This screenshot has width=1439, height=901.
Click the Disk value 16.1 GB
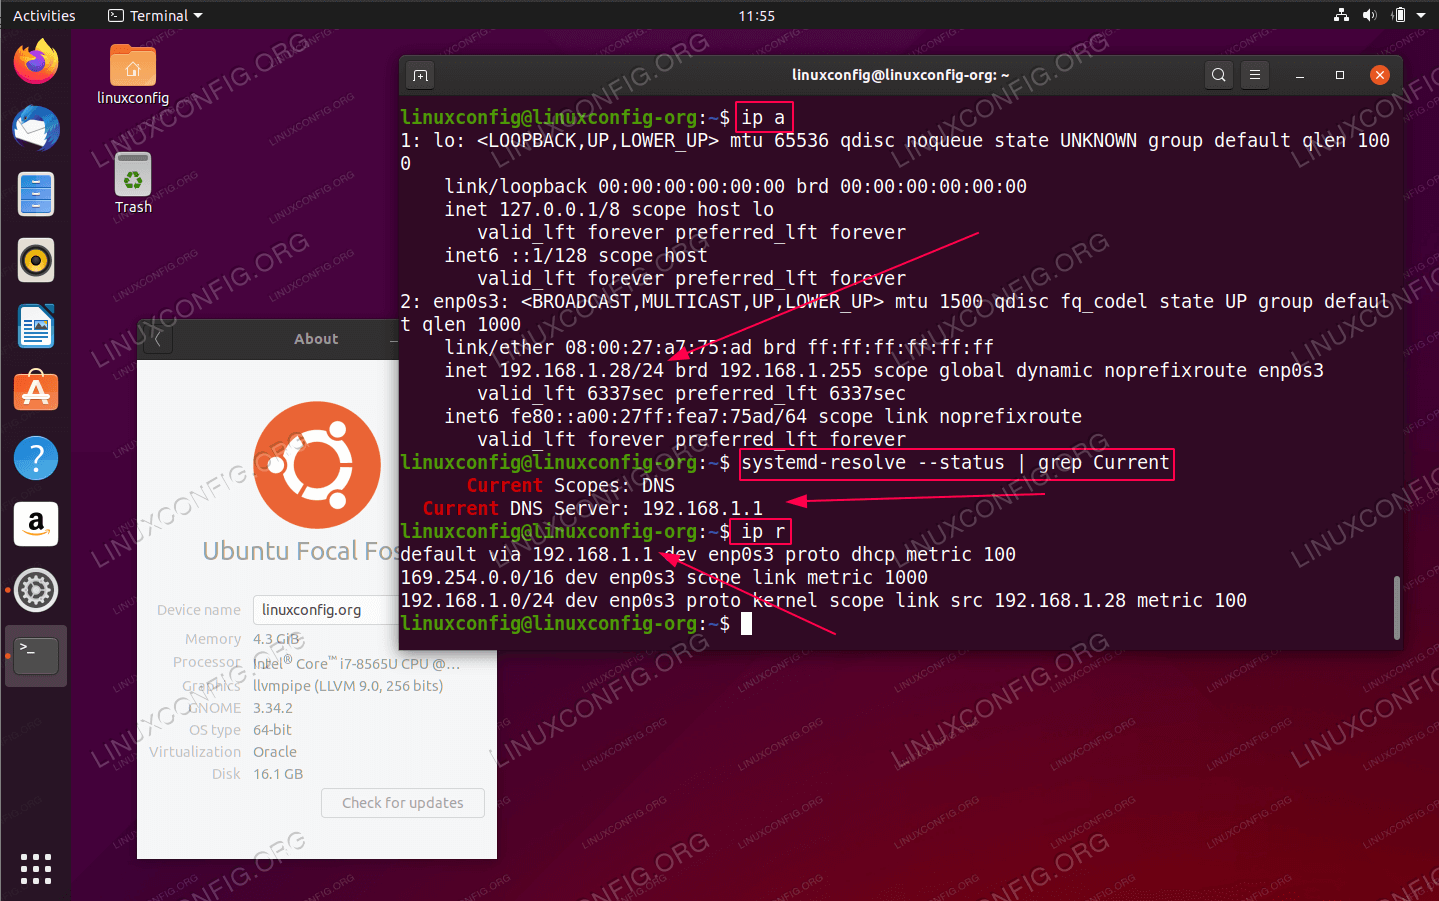(x=278, y=774)
